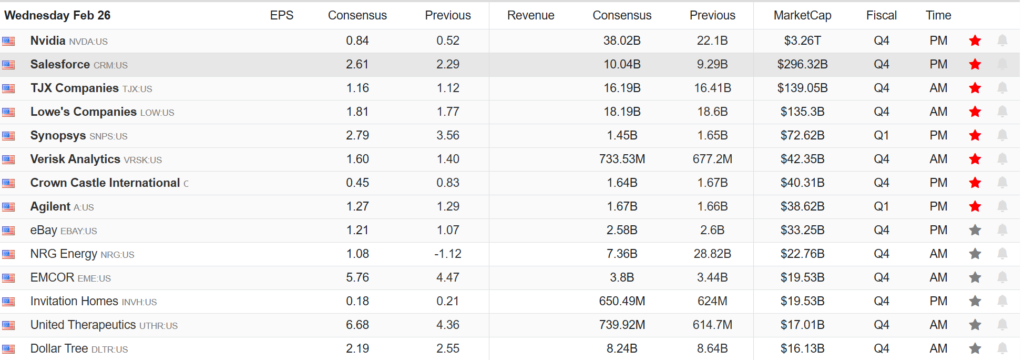Click the Revenue column header

pyautogui.click(x=530, y=15)
